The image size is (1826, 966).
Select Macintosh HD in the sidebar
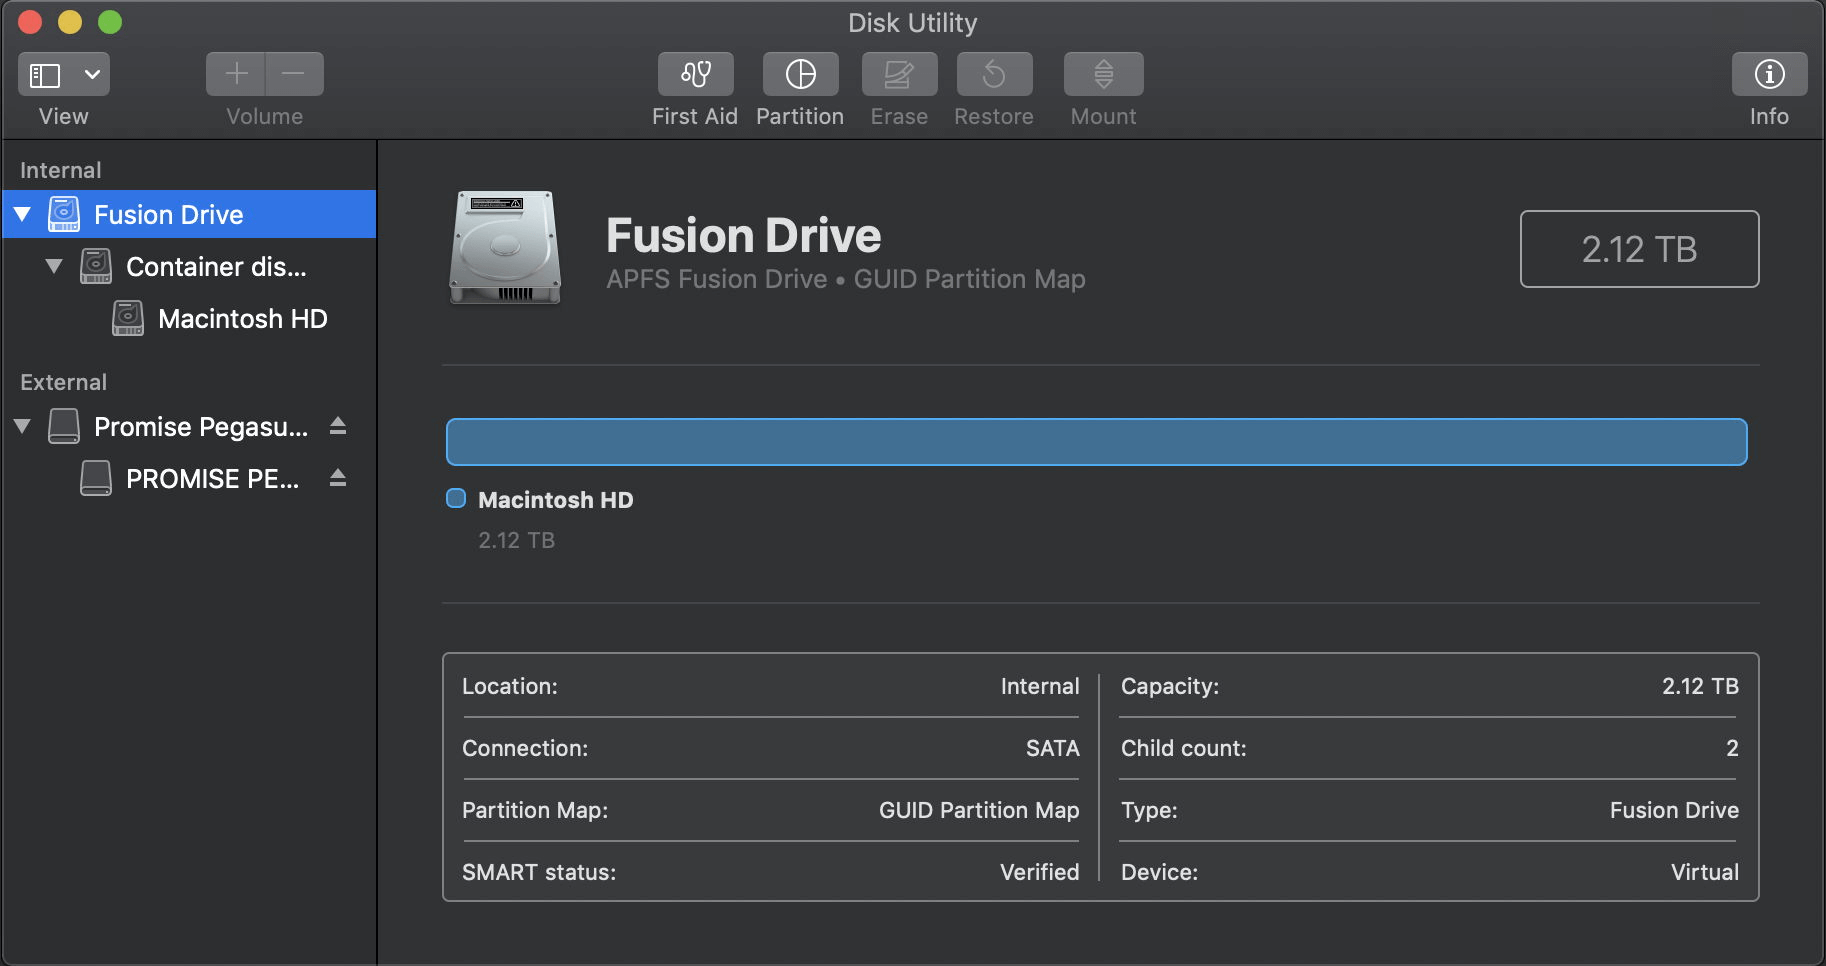pos(243,318)
